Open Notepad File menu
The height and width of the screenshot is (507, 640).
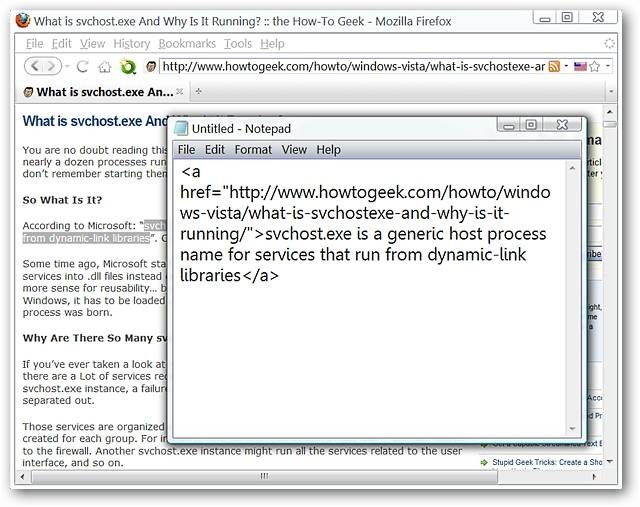coord(186,149)
